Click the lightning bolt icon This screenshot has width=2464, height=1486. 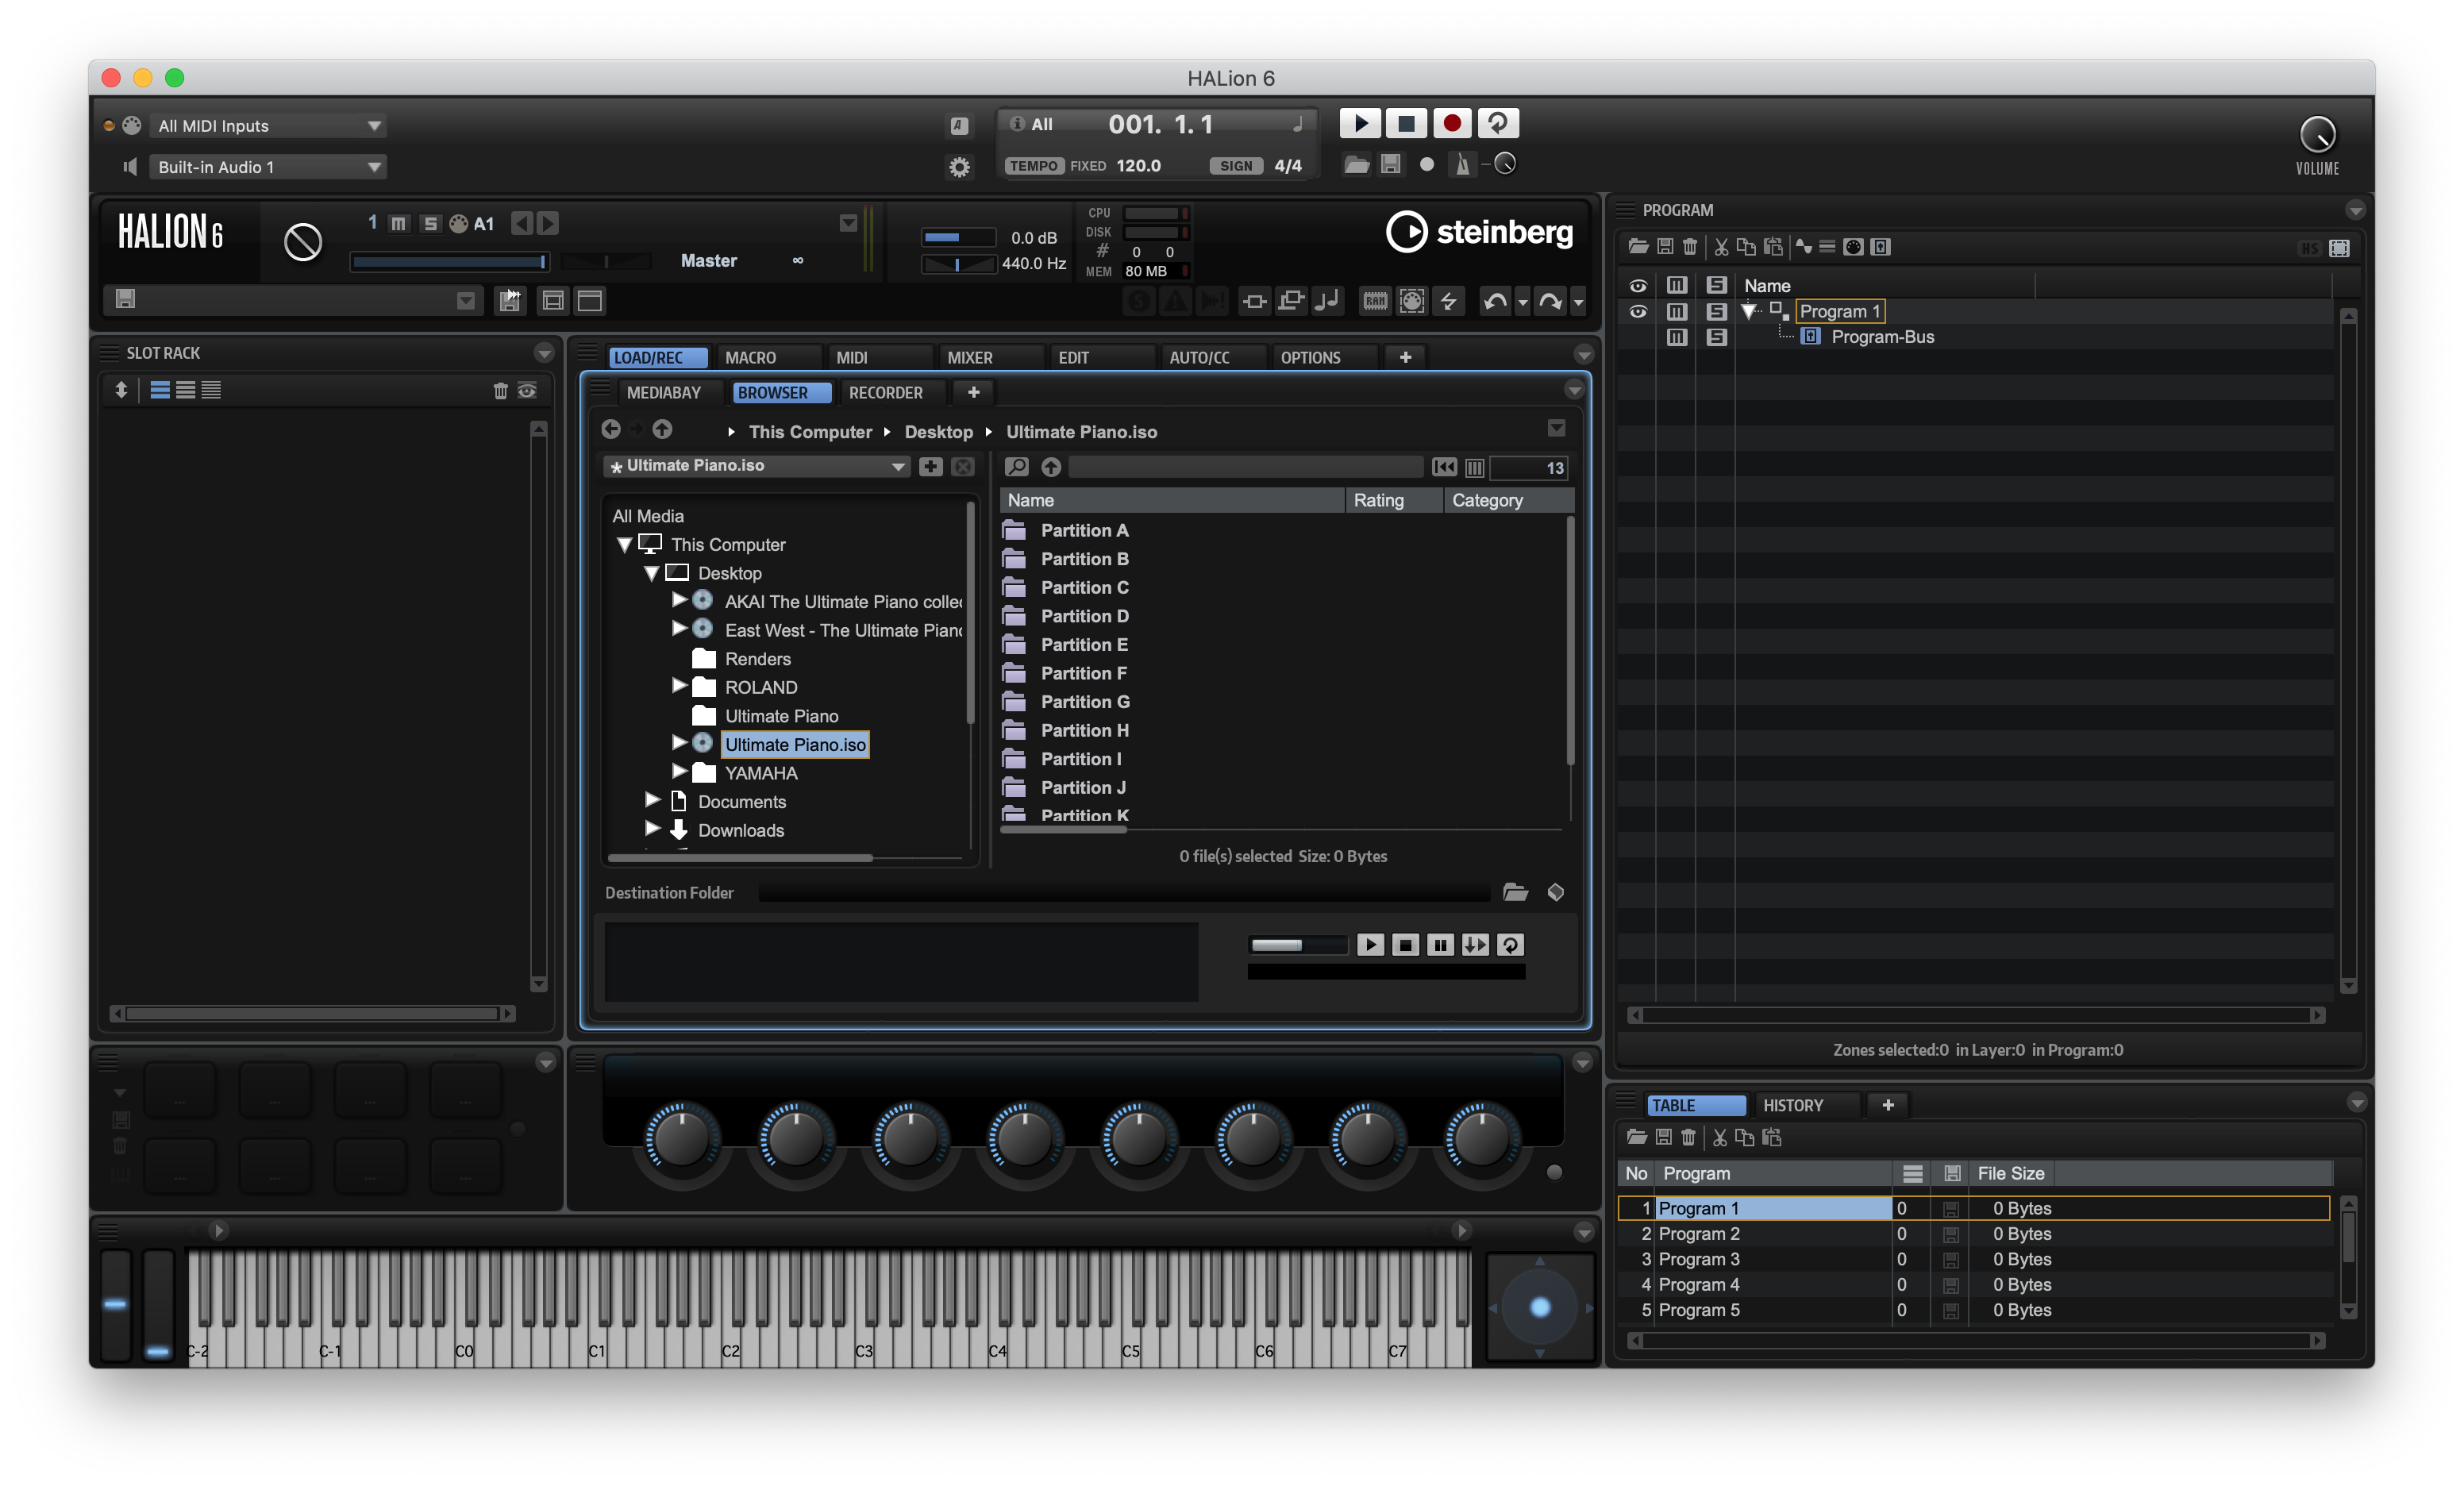click(x=1448, y=300)
